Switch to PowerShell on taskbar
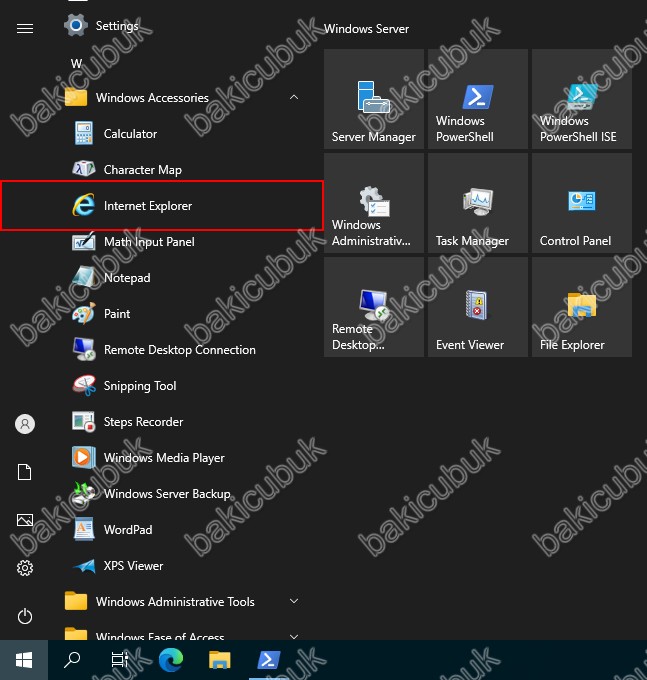 269,660
